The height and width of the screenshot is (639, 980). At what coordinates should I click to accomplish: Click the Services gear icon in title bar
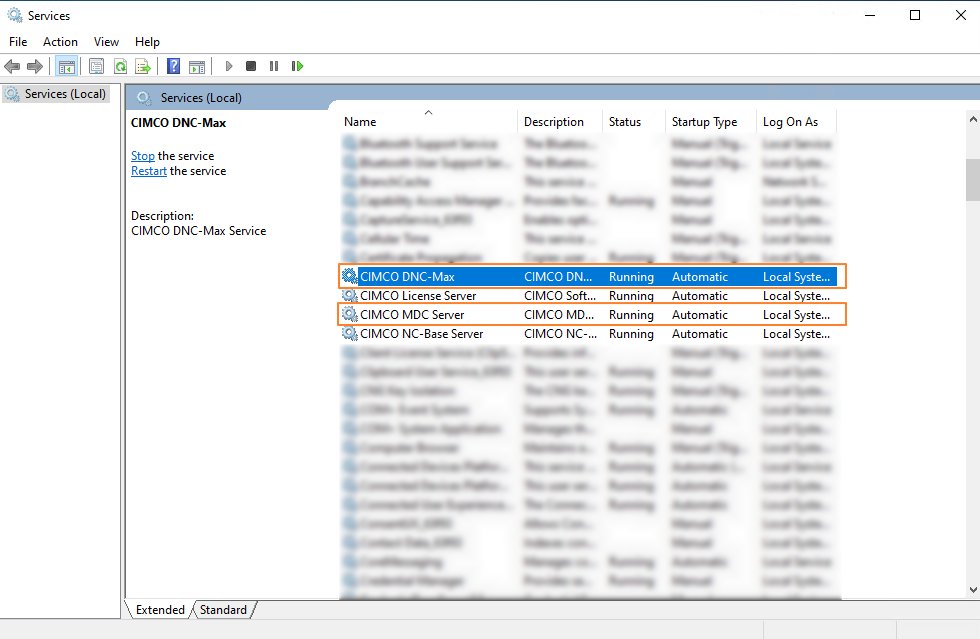click(14, 15)
